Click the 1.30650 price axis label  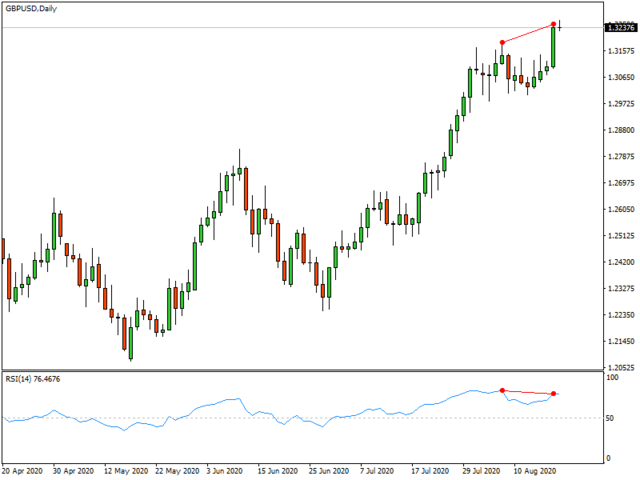tap(621, 77)
